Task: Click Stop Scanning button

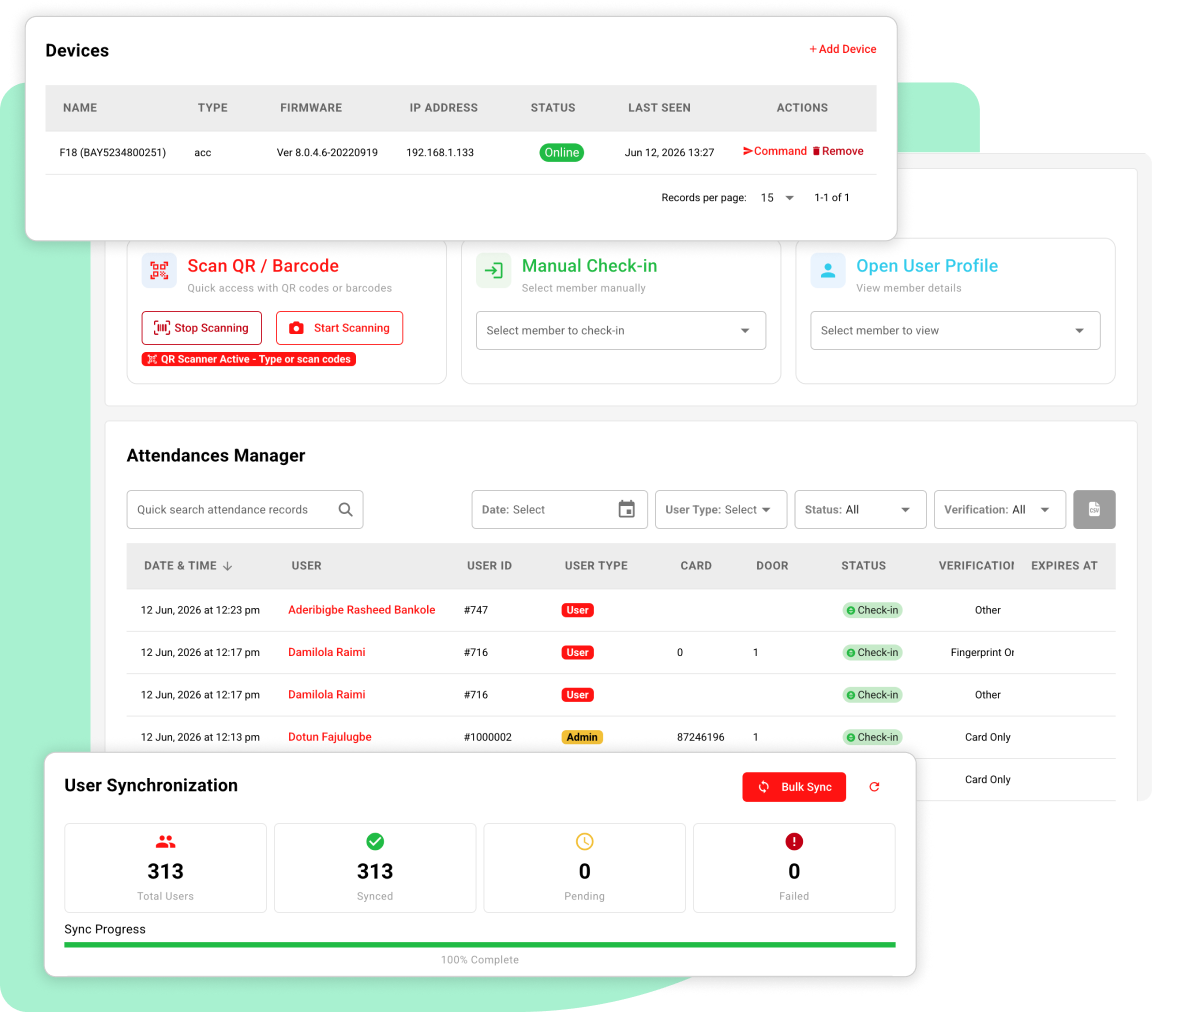Action: pos(202,328)
